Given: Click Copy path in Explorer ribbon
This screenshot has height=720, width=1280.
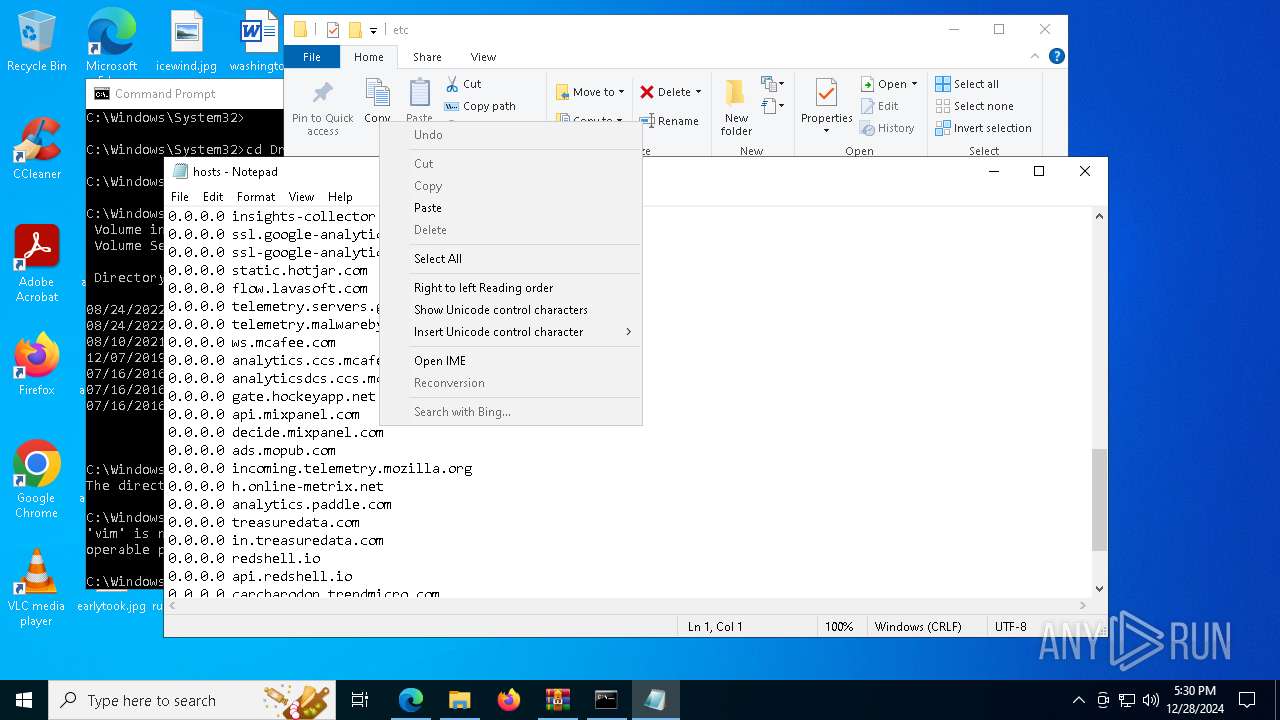Looking at the screenshot, I should [x=480, y=106].
